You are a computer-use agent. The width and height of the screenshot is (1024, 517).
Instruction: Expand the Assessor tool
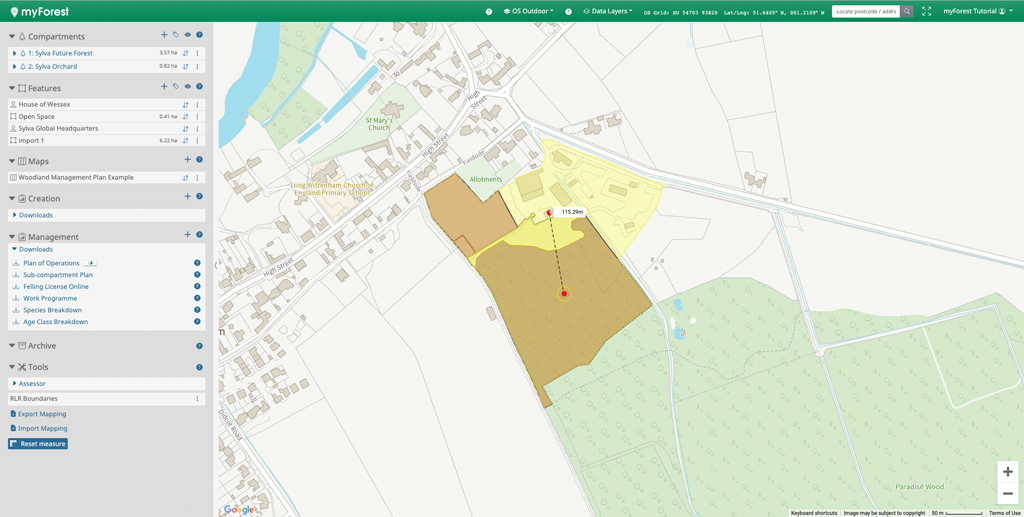[x=31, y=384]
